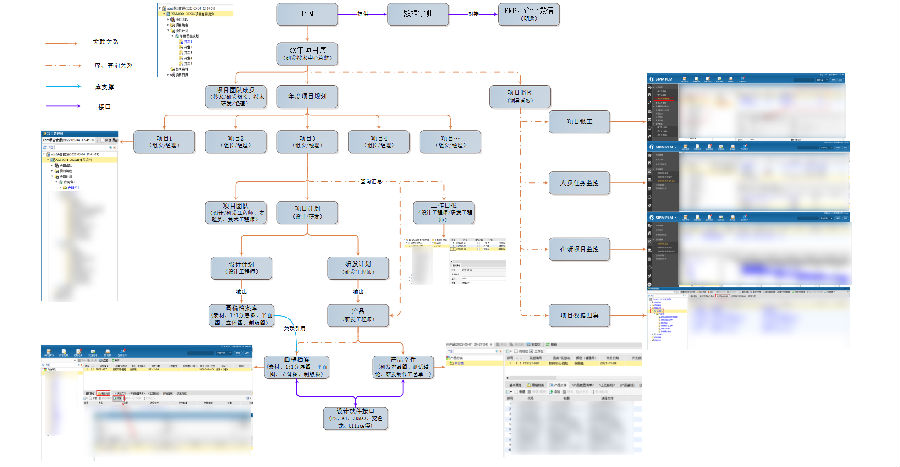Click the 人员任务查询 node
900x467 pixels.
[x=579, y=183]
